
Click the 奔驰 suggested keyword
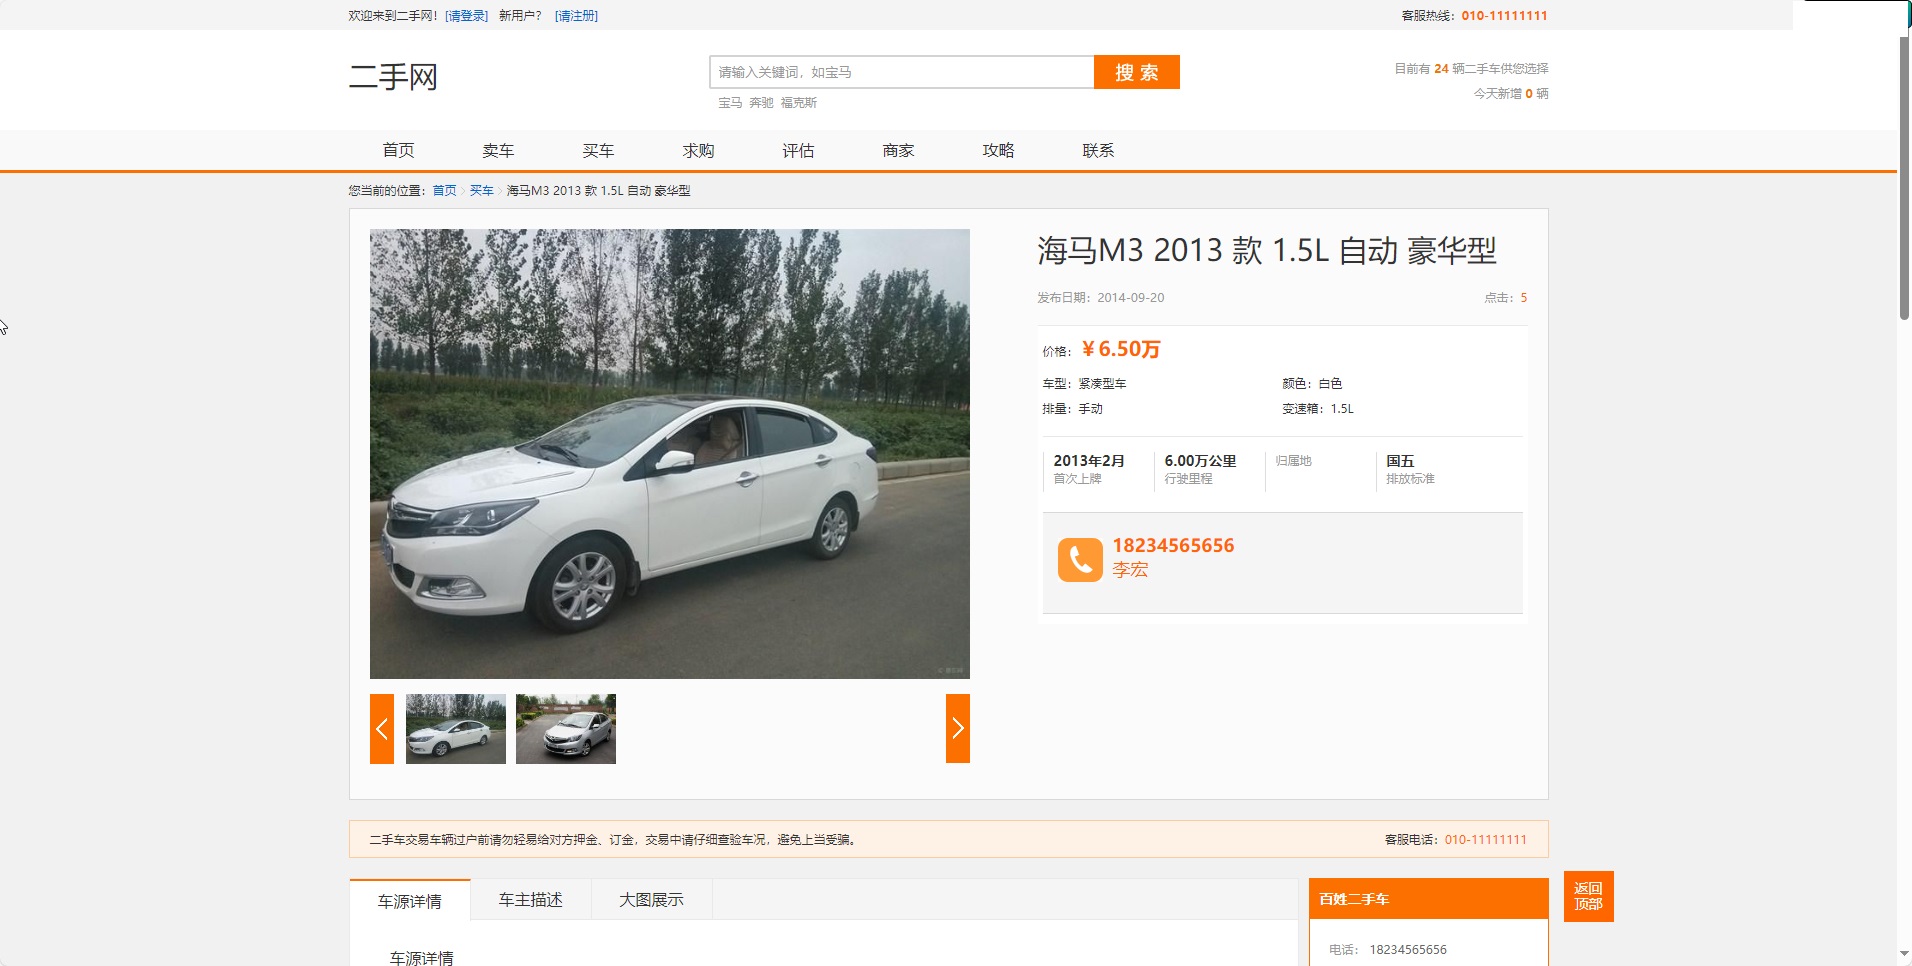[761, 103]
